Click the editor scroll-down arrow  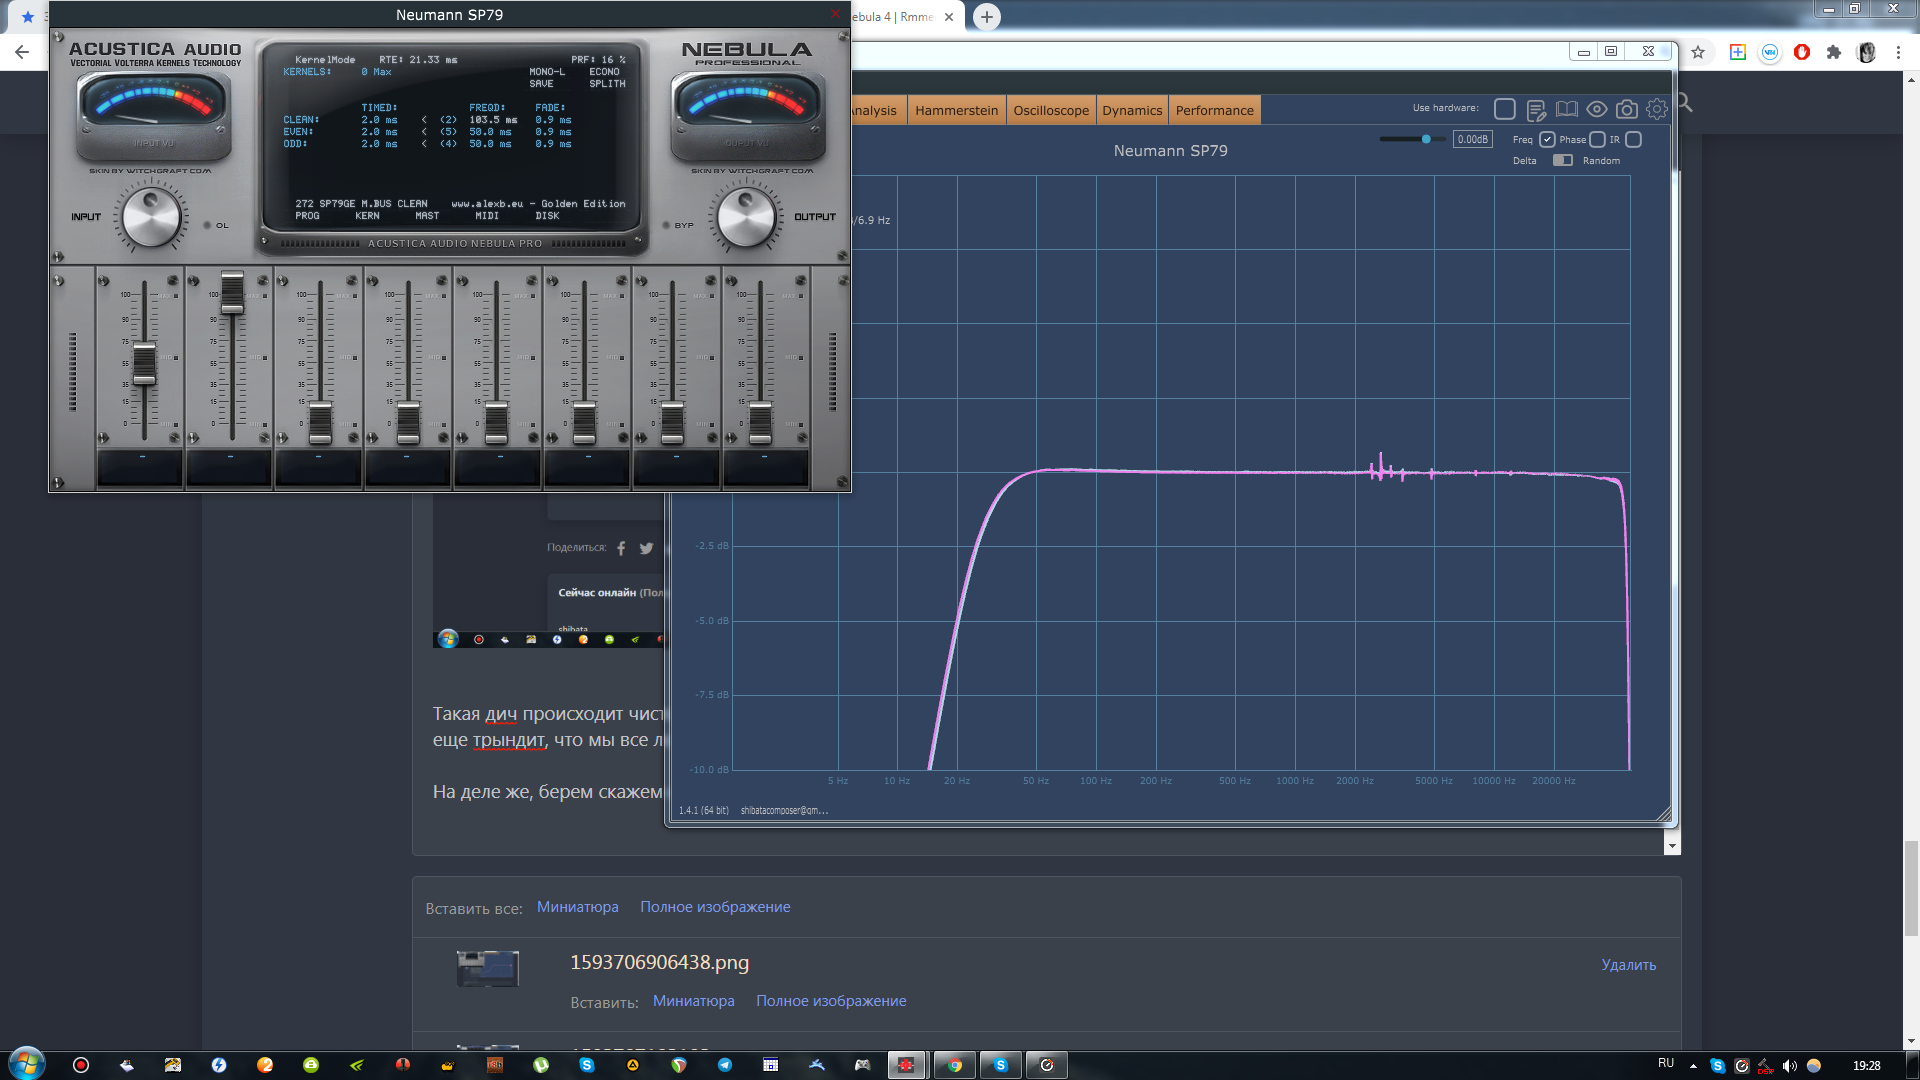coord(1671,846)
